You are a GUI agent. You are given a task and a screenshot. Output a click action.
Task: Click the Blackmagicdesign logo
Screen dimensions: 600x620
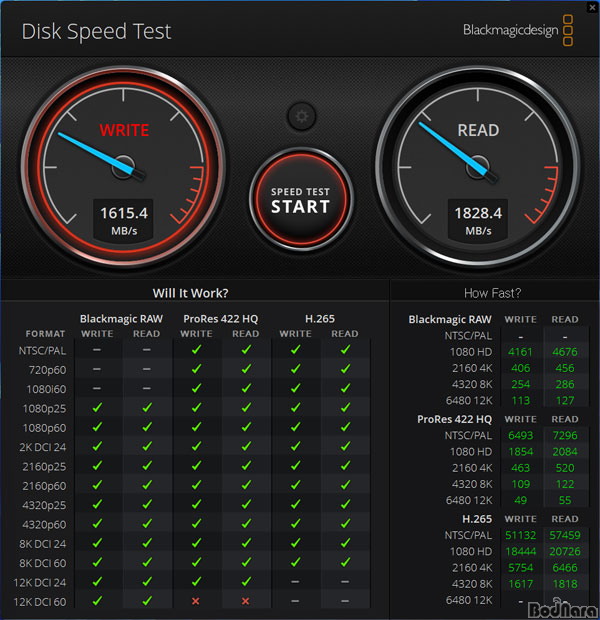tap(518, 30)
